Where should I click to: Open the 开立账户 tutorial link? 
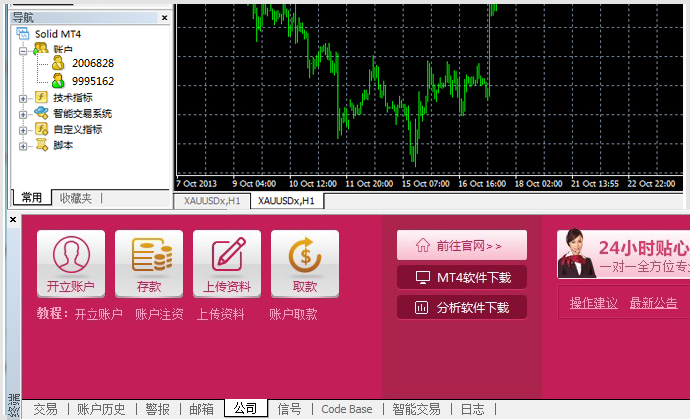[99, 314]
